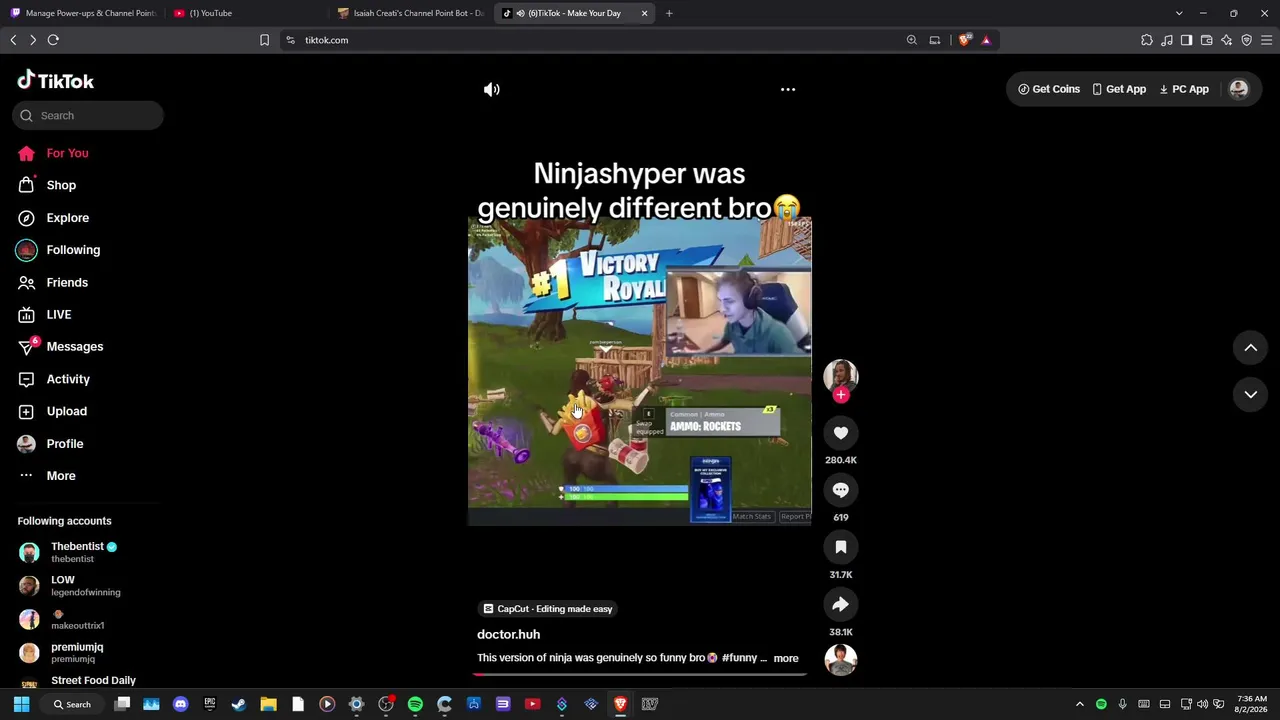The image size is (1280, 720).
Task: Play or pause the Ninja video
Action: [640, 370]
